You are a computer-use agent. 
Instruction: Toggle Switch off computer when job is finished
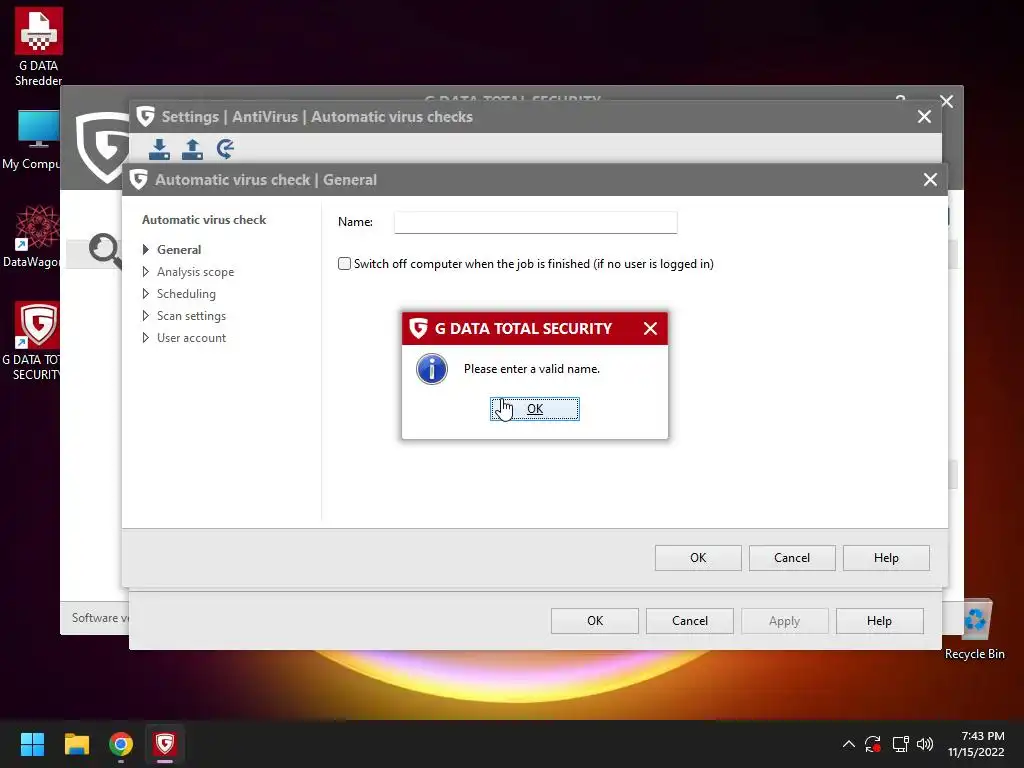[344, 264]
